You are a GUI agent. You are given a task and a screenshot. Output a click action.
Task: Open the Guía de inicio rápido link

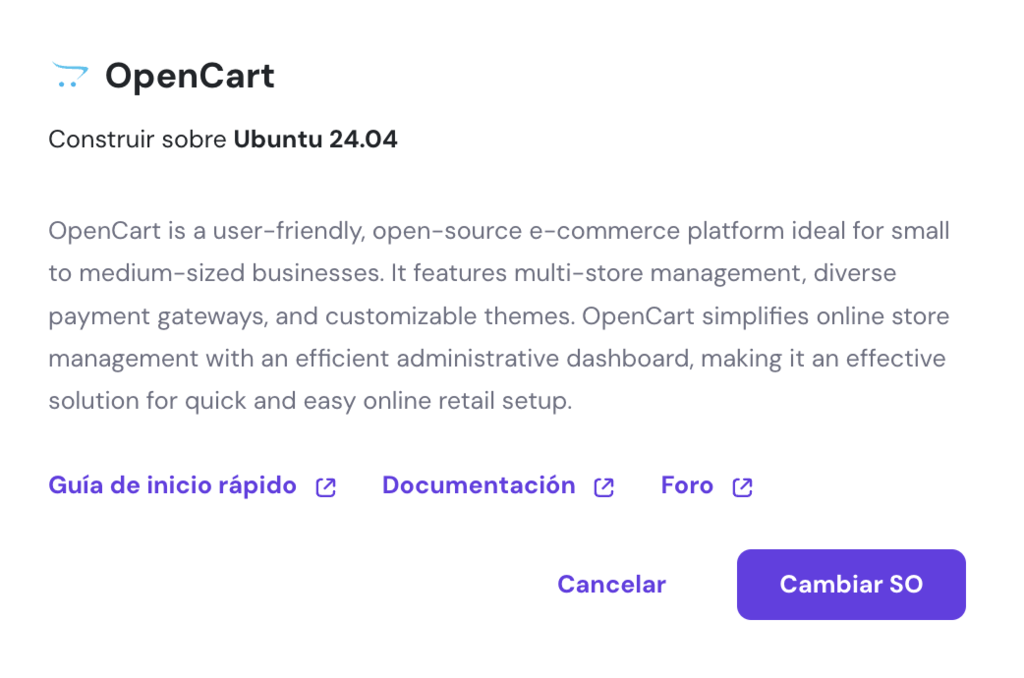[171, 485]
